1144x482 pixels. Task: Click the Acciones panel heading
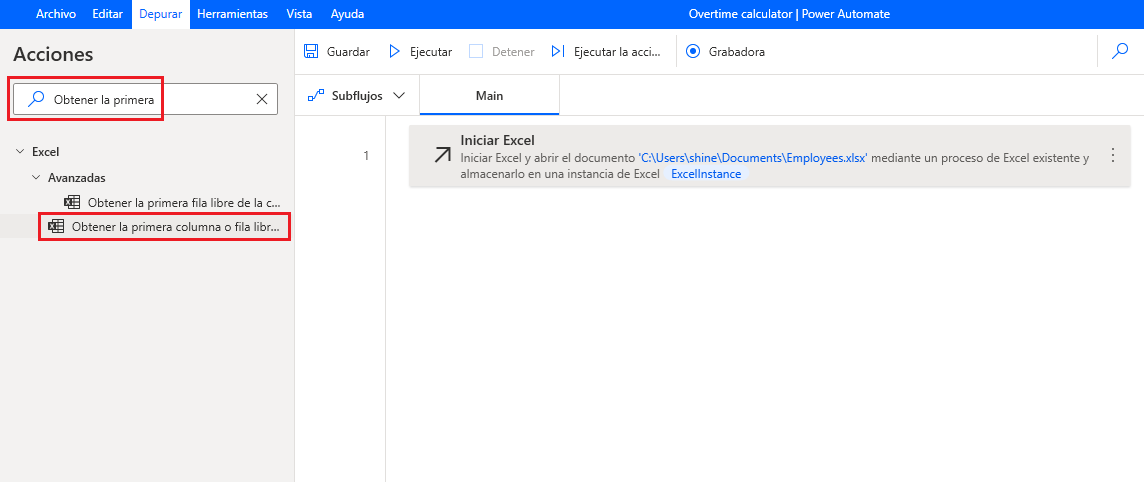(x=53, y=54)
